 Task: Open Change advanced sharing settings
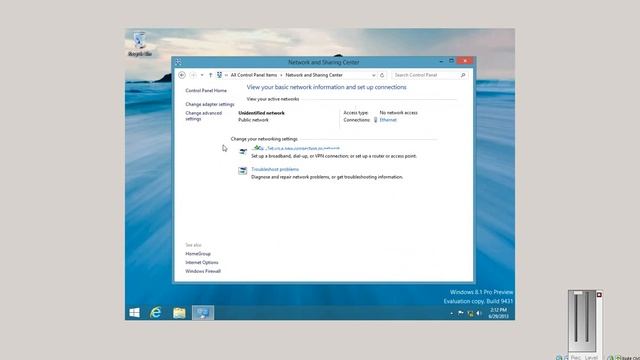click(204, 116)
